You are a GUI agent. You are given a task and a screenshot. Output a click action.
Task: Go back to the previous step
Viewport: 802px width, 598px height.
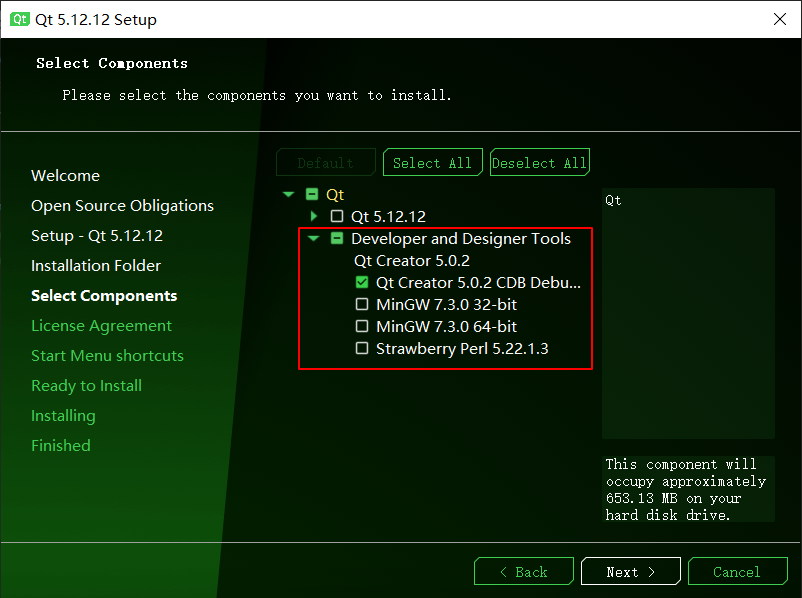point(524,571)
